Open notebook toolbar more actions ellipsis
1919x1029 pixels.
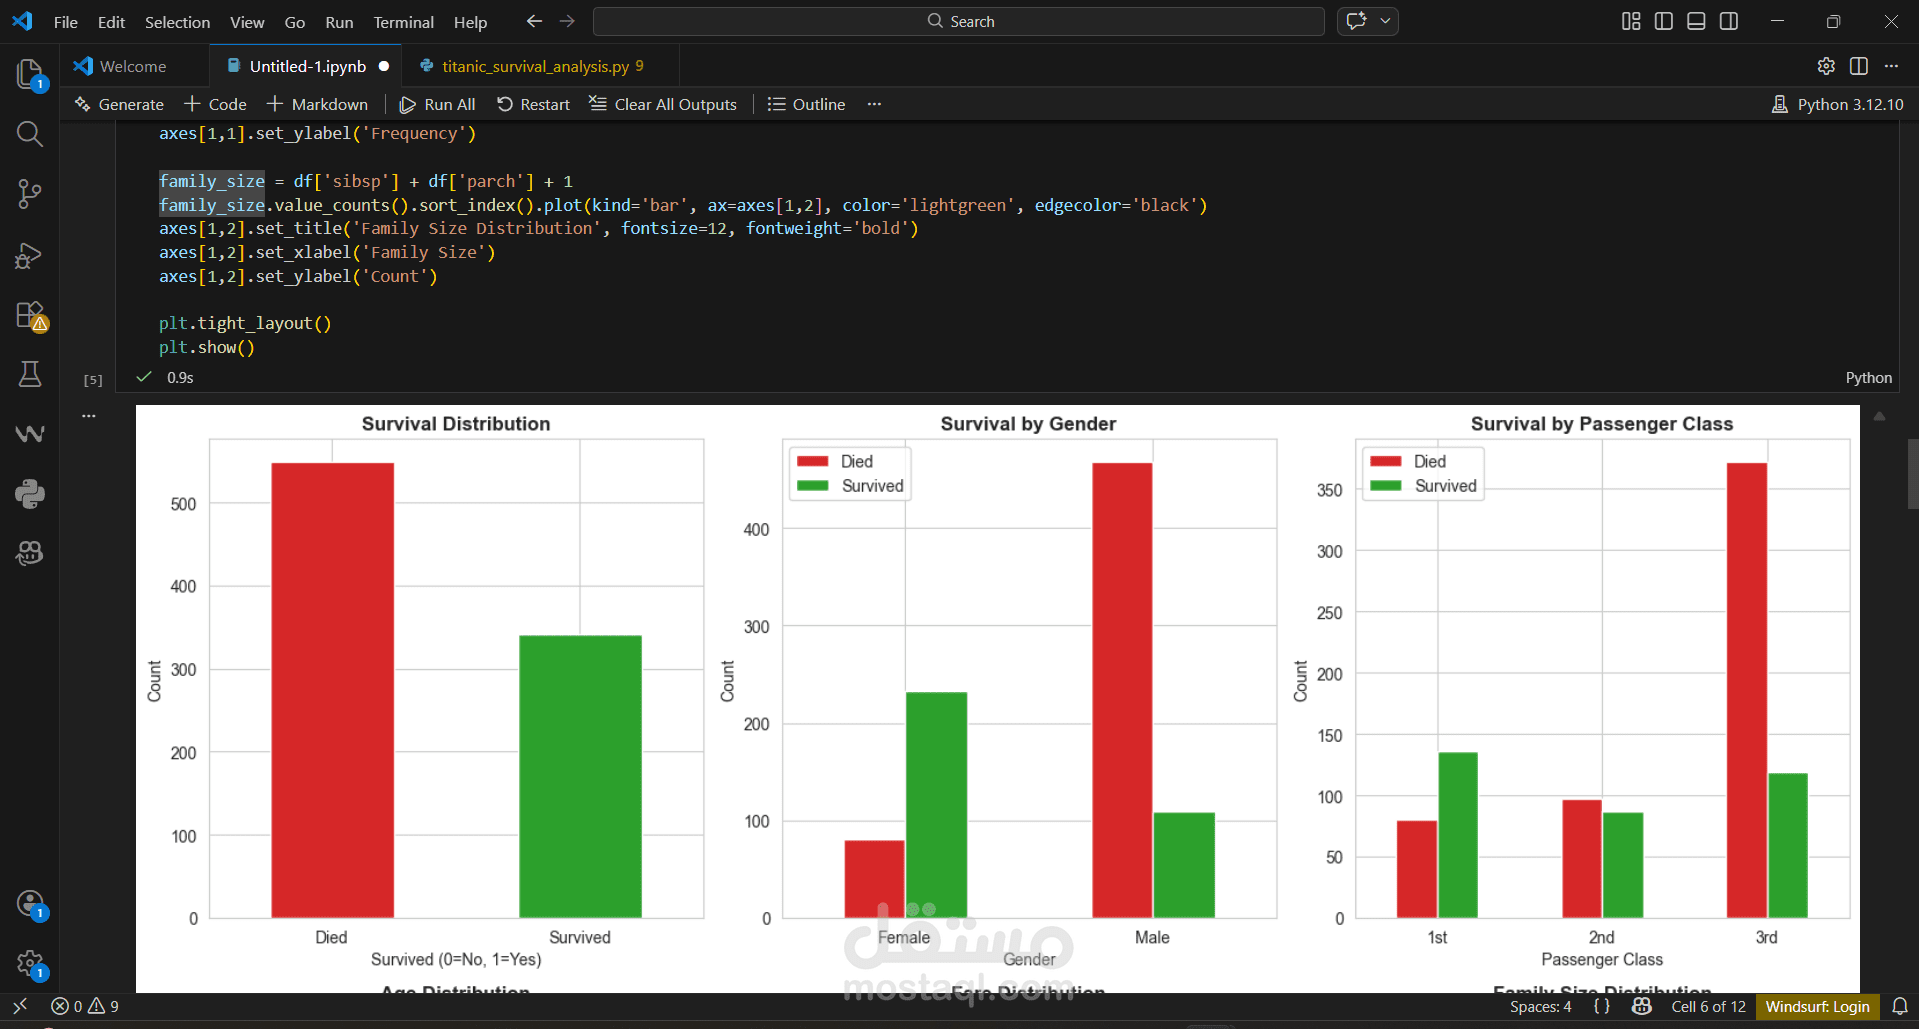point(874,104)
